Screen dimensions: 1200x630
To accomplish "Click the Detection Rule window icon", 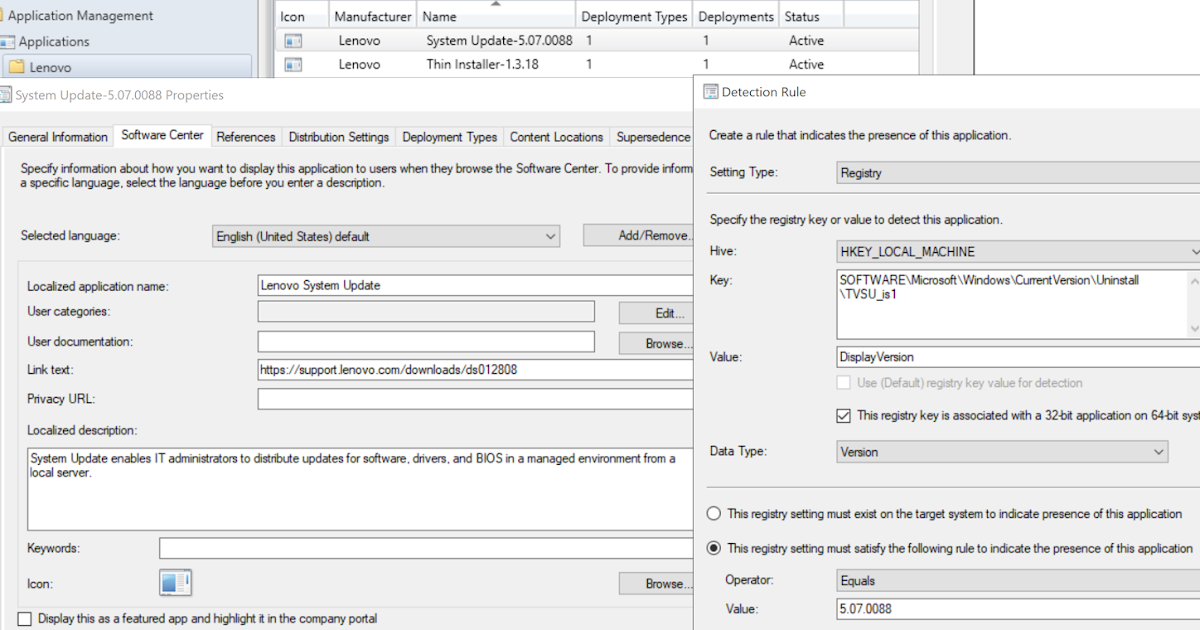I will (710, 92).
